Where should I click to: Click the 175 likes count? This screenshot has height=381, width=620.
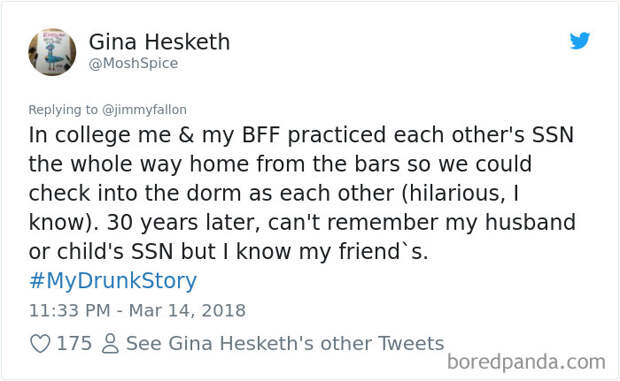[x=74, y=343]
